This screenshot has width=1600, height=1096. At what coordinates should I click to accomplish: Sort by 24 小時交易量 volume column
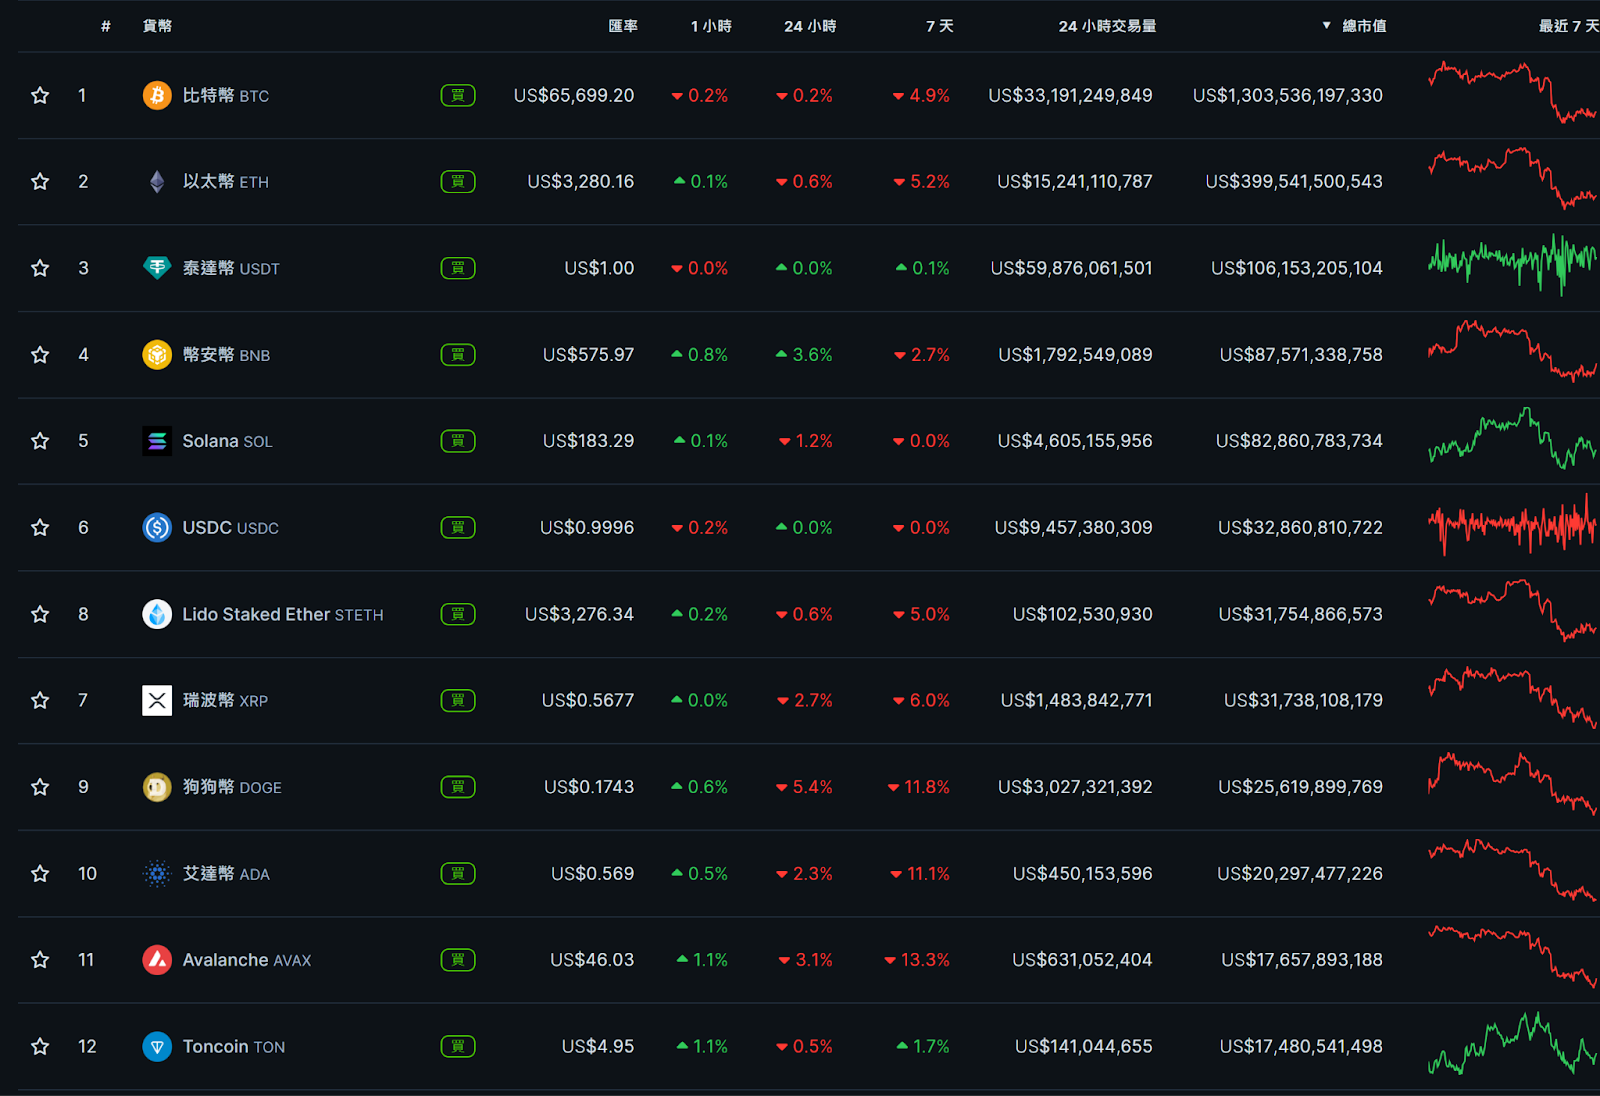[x=1107, y=26]
